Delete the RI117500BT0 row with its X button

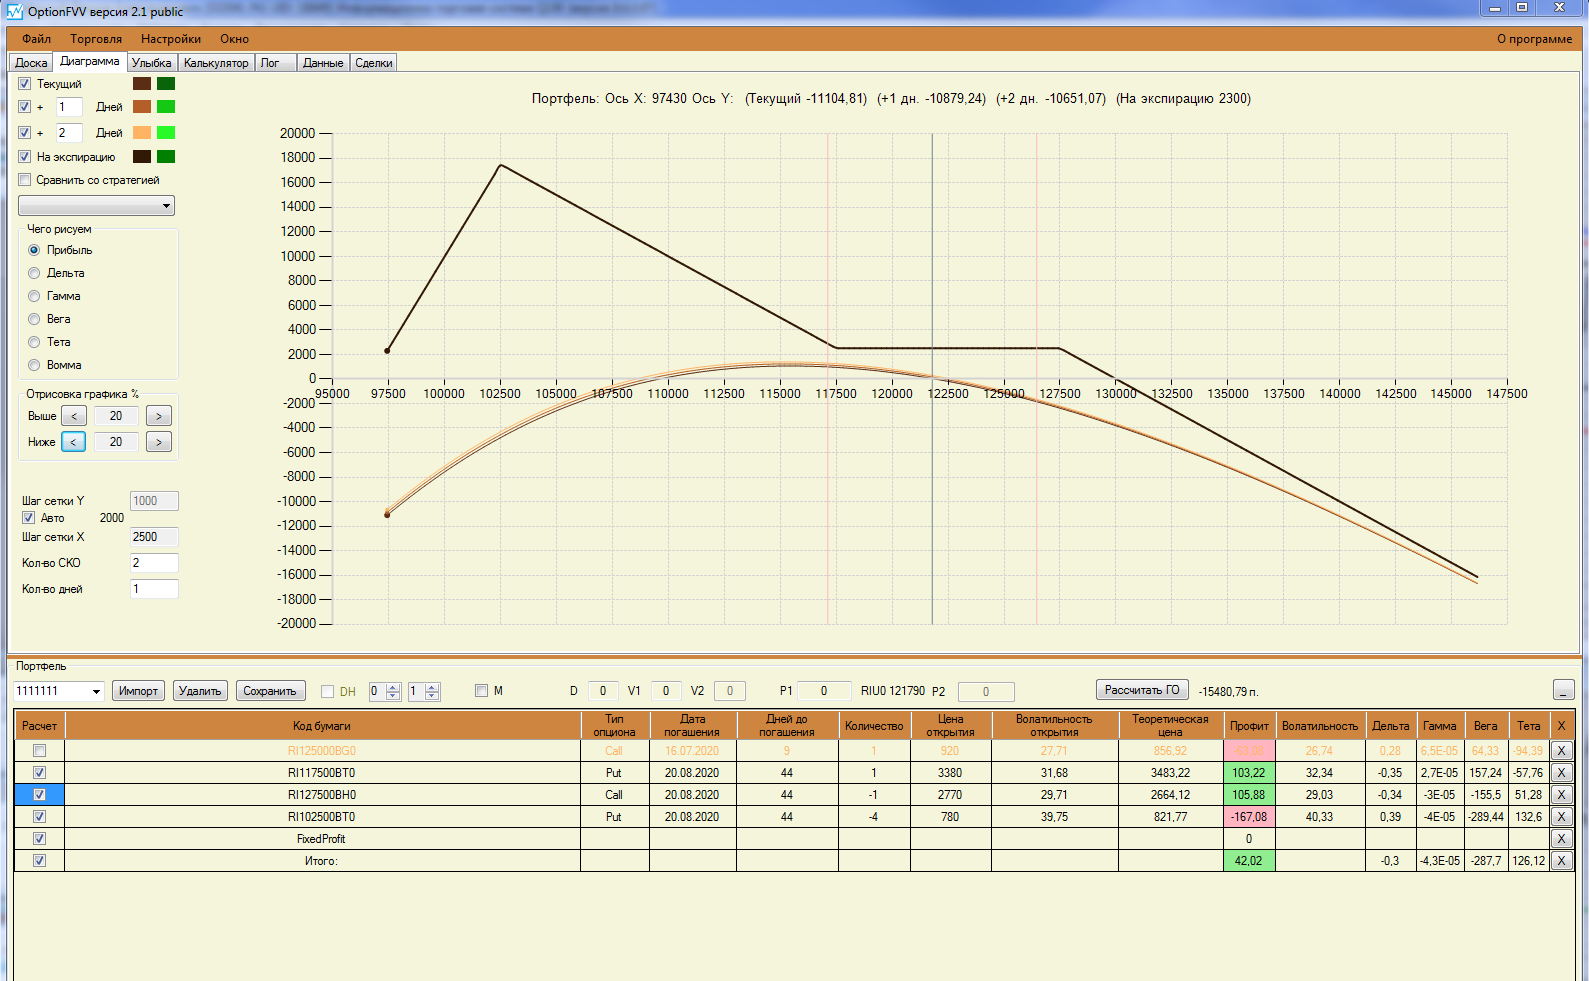click(x=1561, y=773)
